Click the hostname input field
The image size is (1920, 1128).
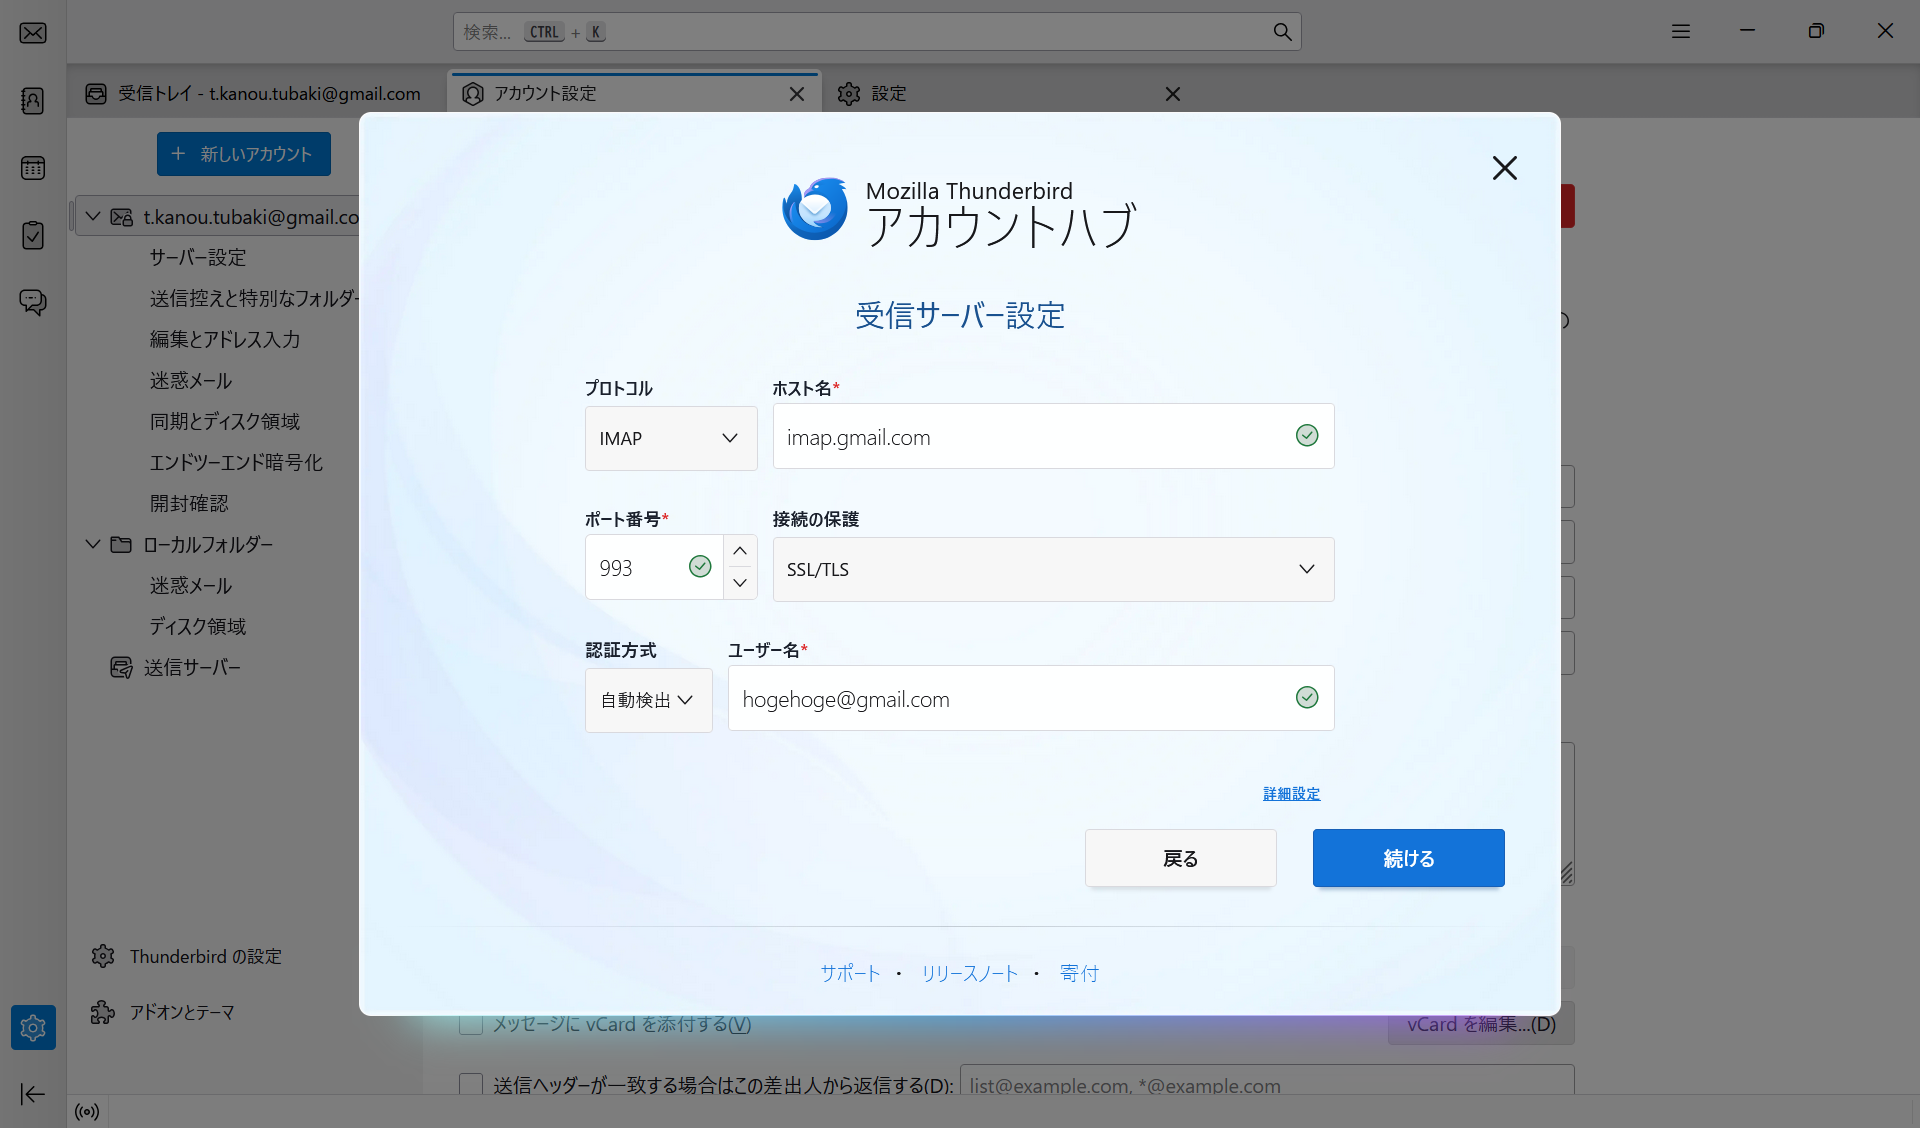click(1030, 437)
